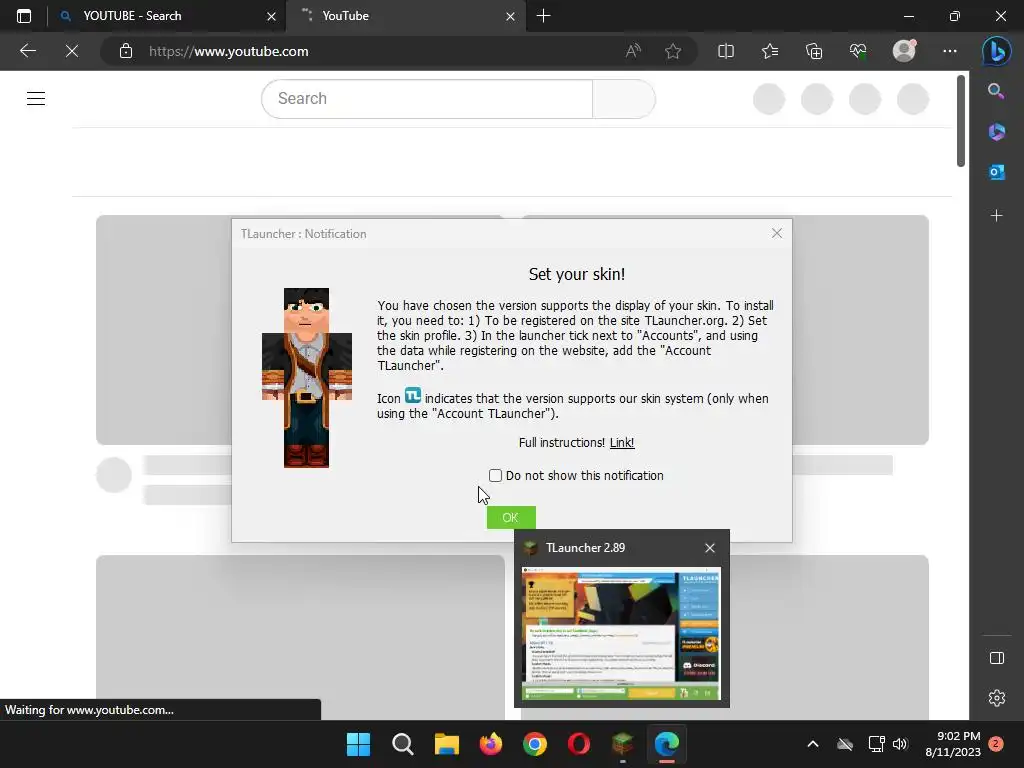Launch Firefox from the taskbar
This screenshot has height=768, width=1024.
point(490,744)
